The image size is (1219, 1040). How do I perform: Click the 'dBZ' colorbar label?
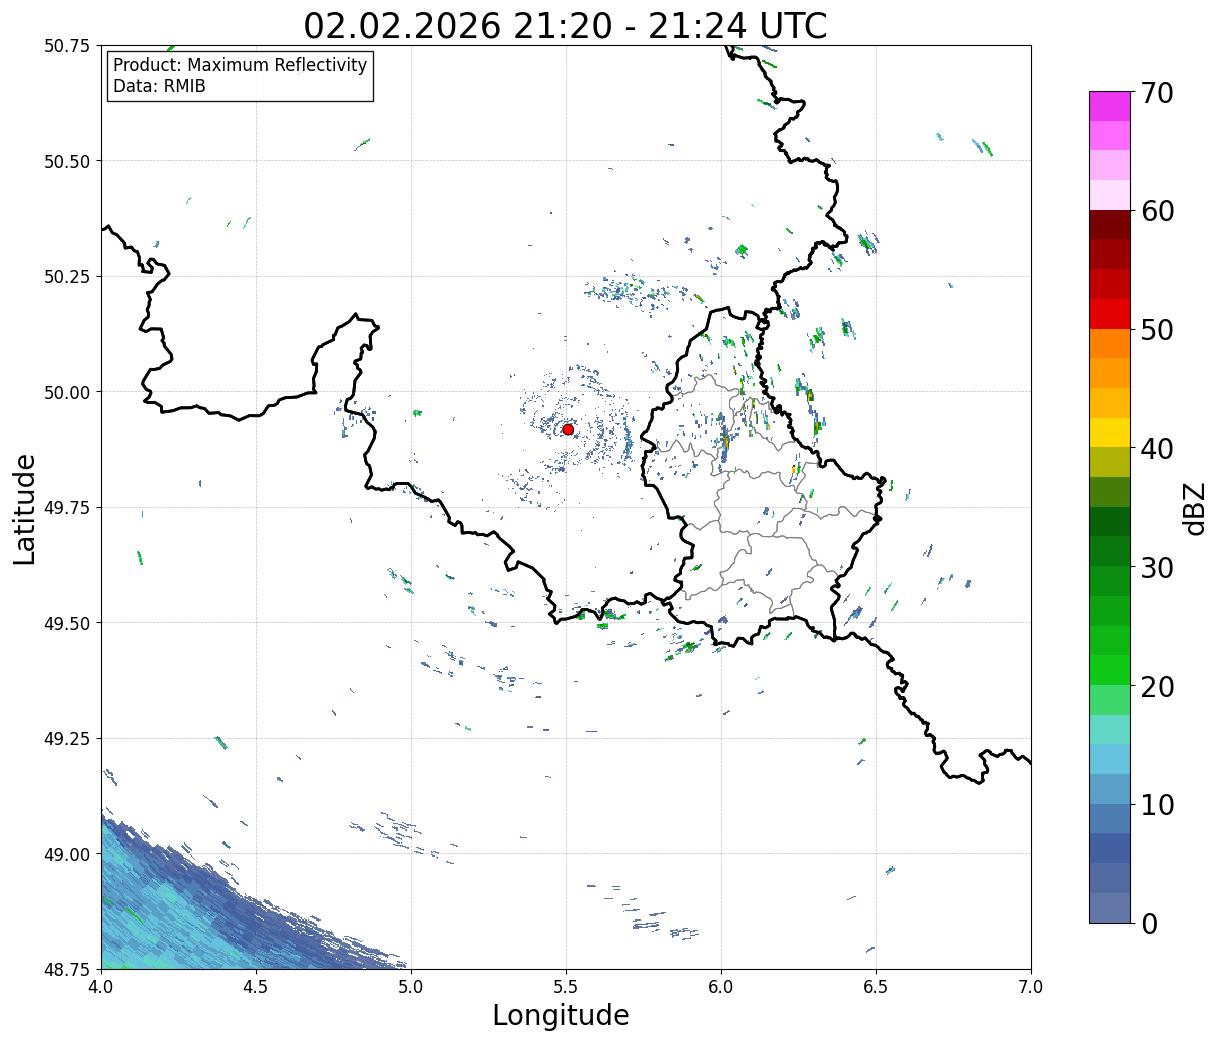pos(1194,508)
